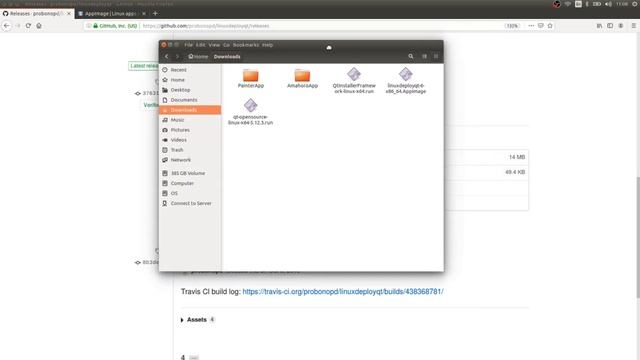Click the clock in the top panel
Image resolution: width=640 pixels, height=360 pixels.
[622, 4]
